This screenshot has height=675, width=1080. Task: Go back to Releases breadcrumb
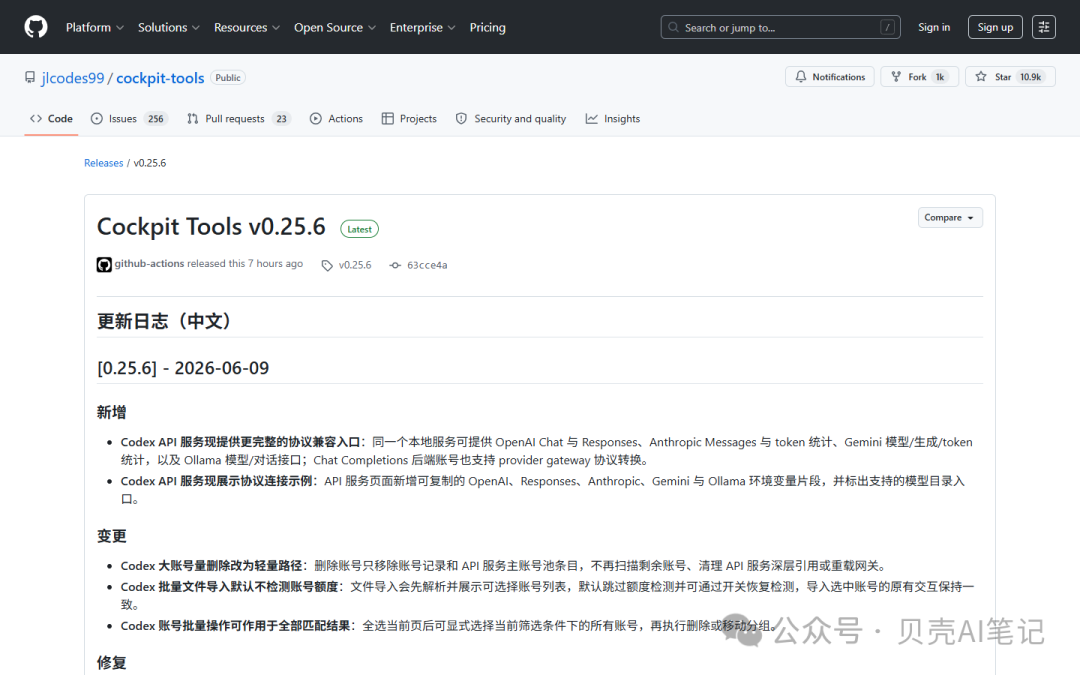click(103, 163)
